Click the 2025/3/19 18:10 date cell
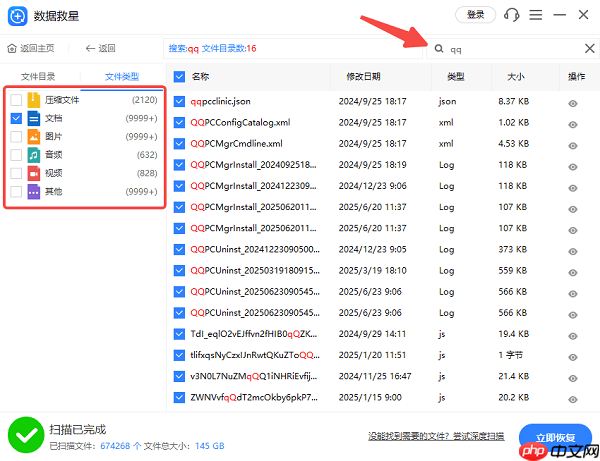This screenshot has width=600, height=461. [372, 270]
